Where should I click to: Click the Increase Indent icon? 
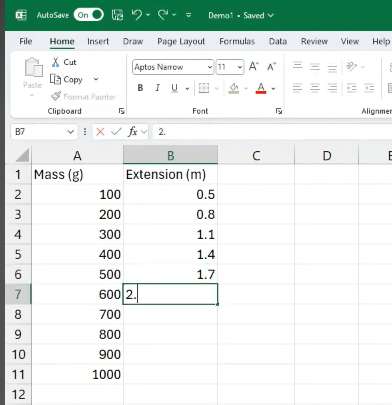tap(369, 88)
